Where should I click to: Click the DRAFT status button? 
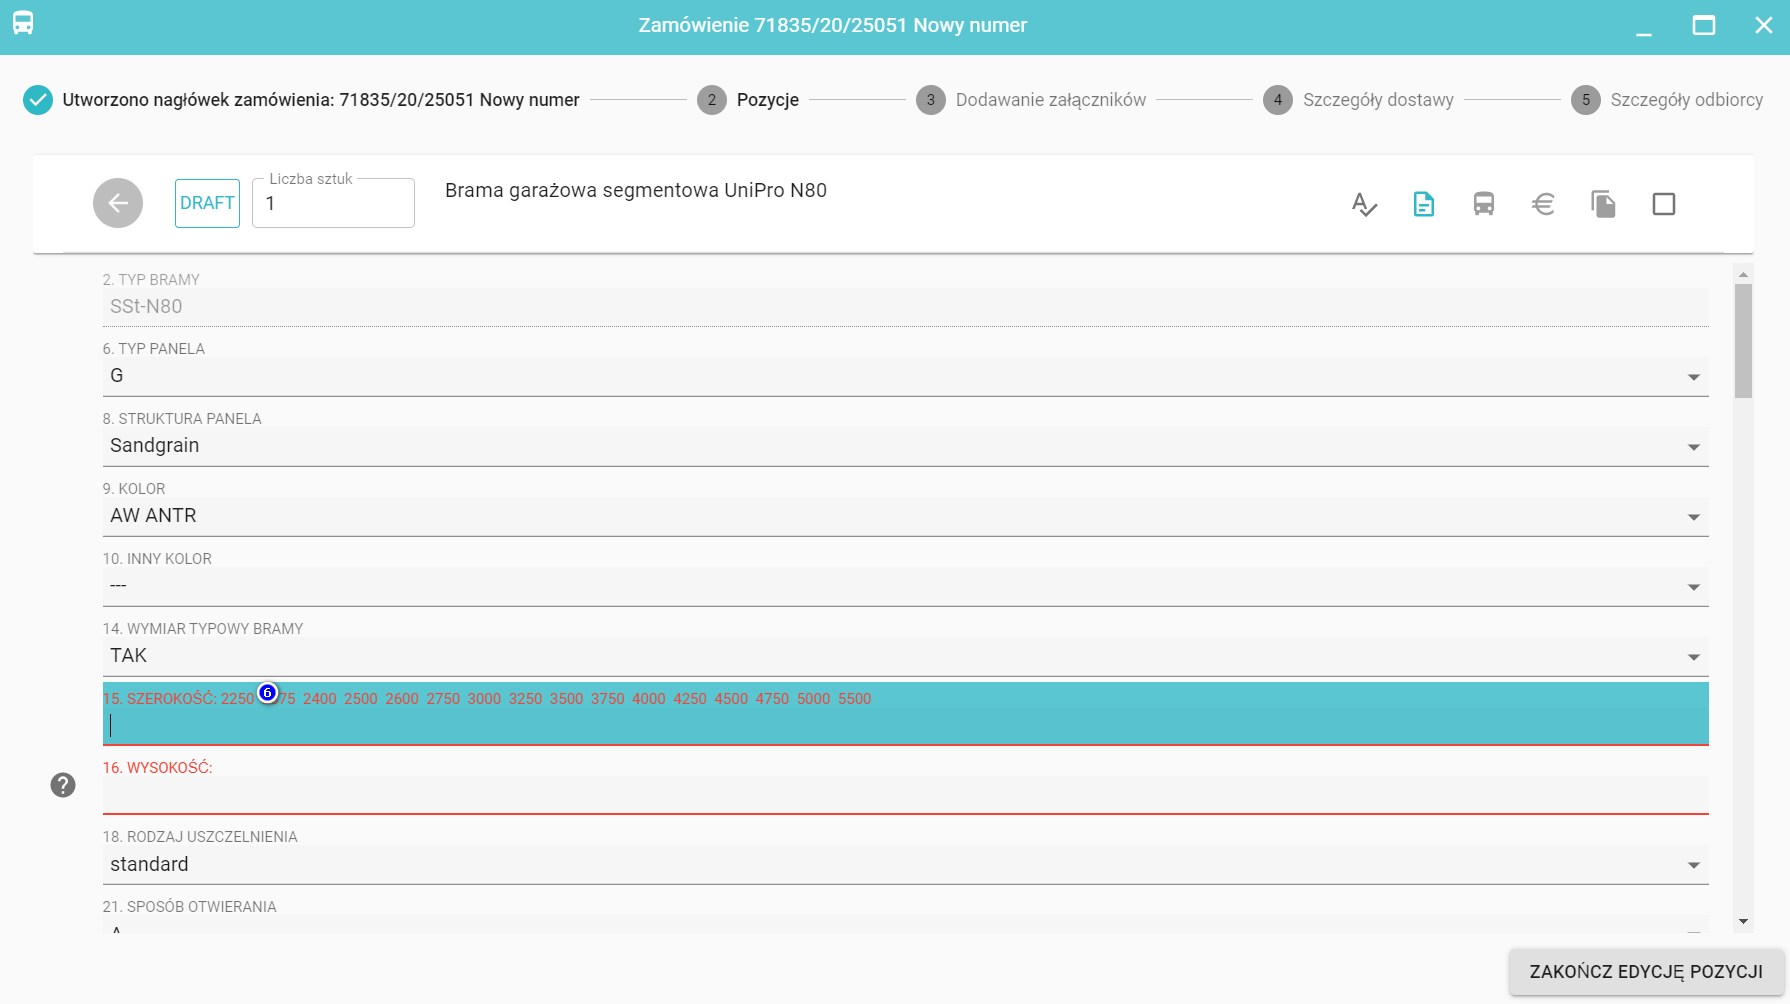pos(207,203)
